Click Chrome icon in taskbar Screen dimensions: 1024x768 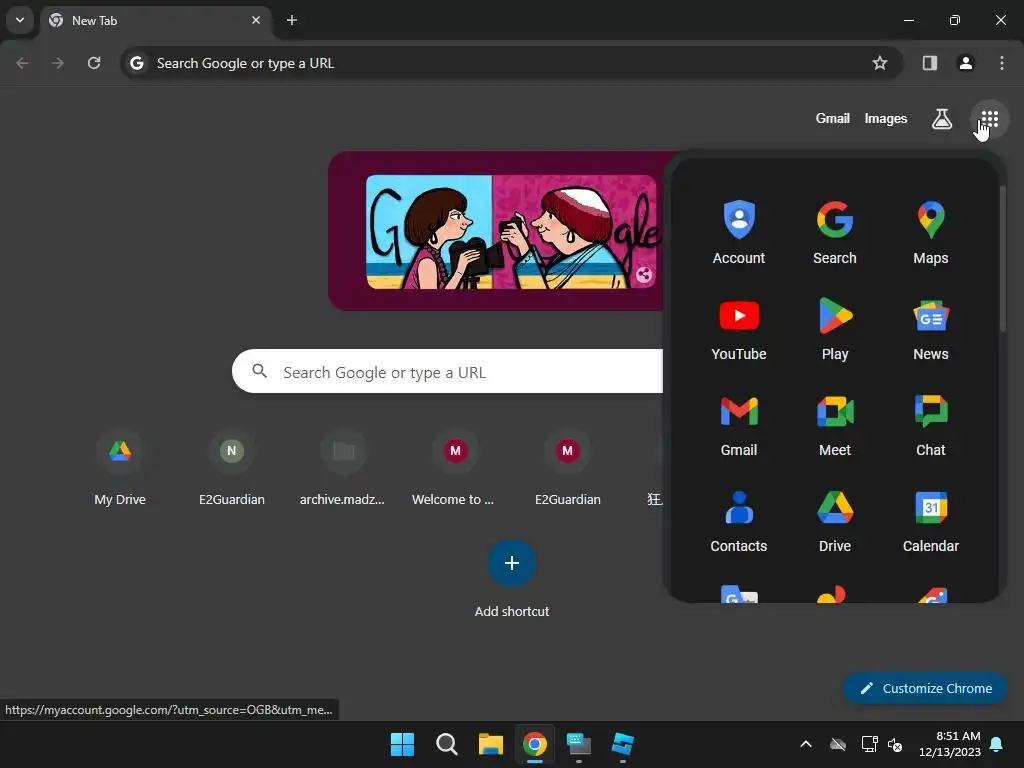tap(534, 744)
